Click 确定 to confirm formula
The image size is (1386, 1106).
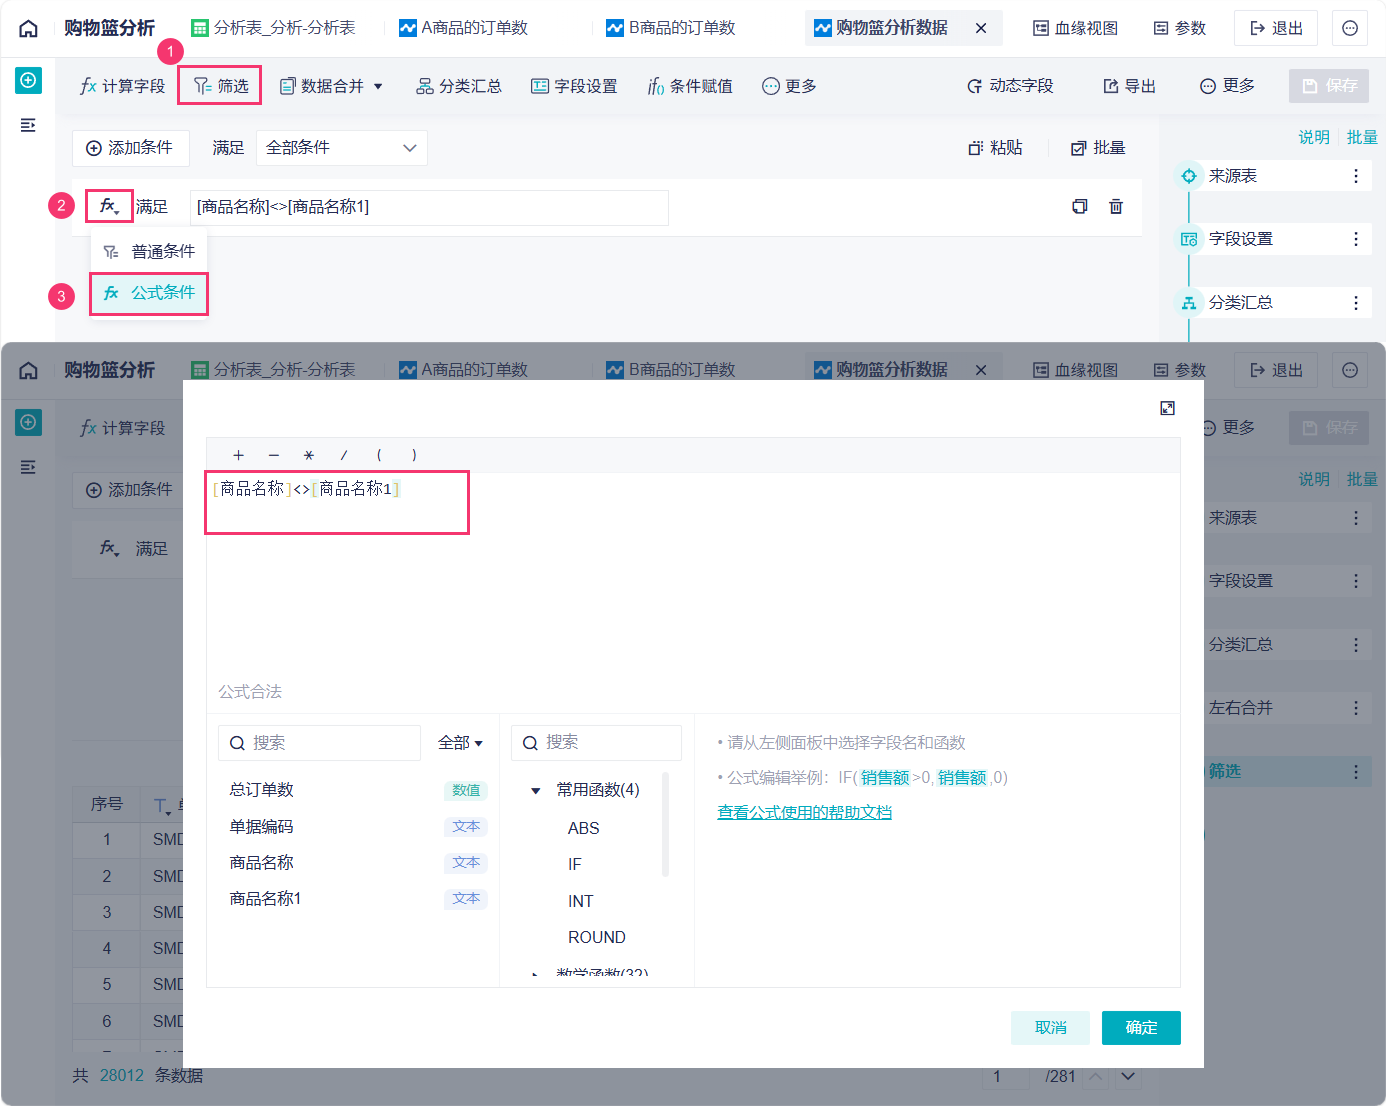(1141, 1028)
